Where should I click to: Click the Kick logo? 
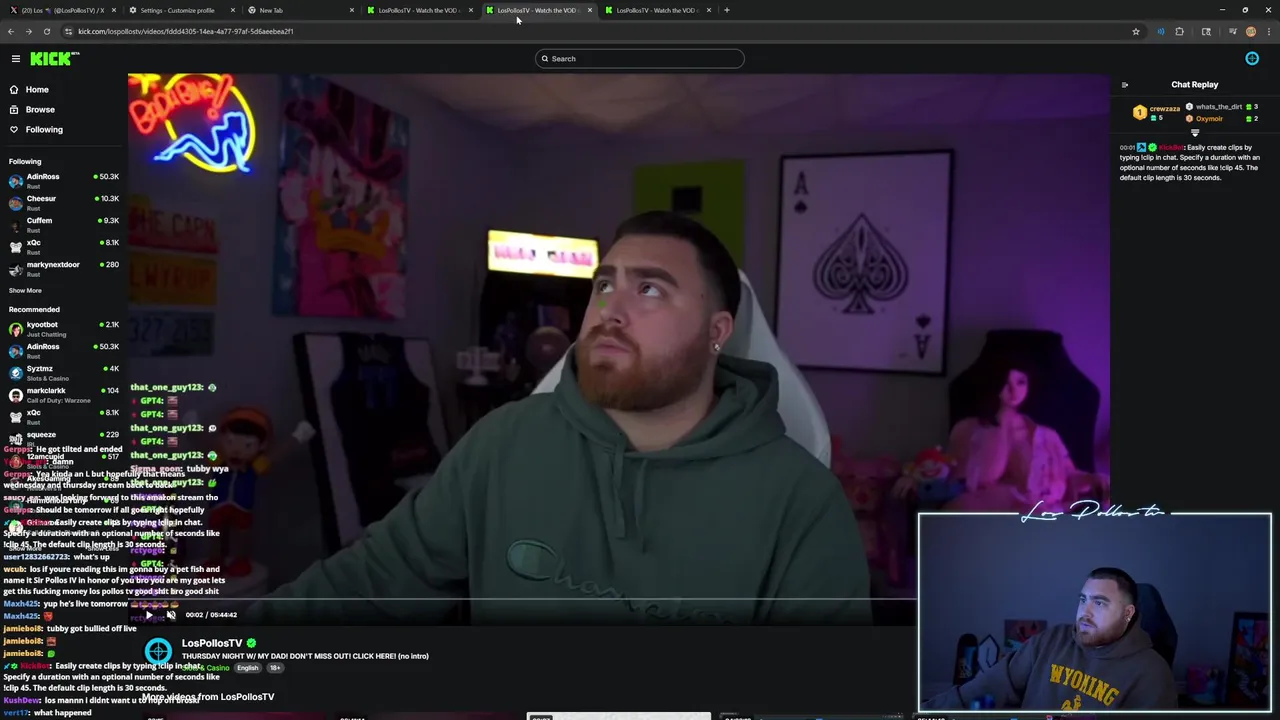(54, 59)
